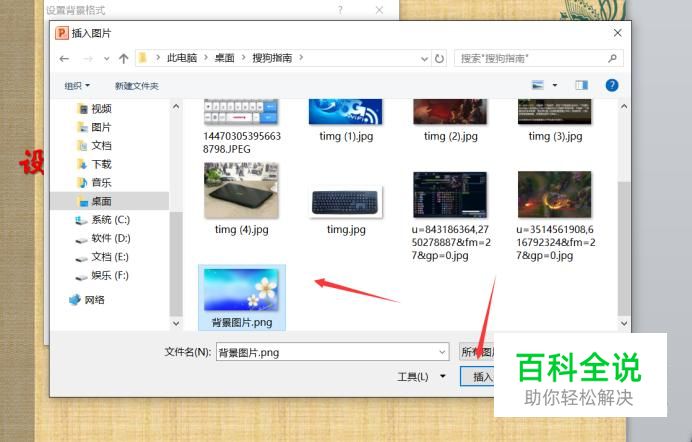
Task: Expand the address bar history dropdown
Action: tap(424, 59)
